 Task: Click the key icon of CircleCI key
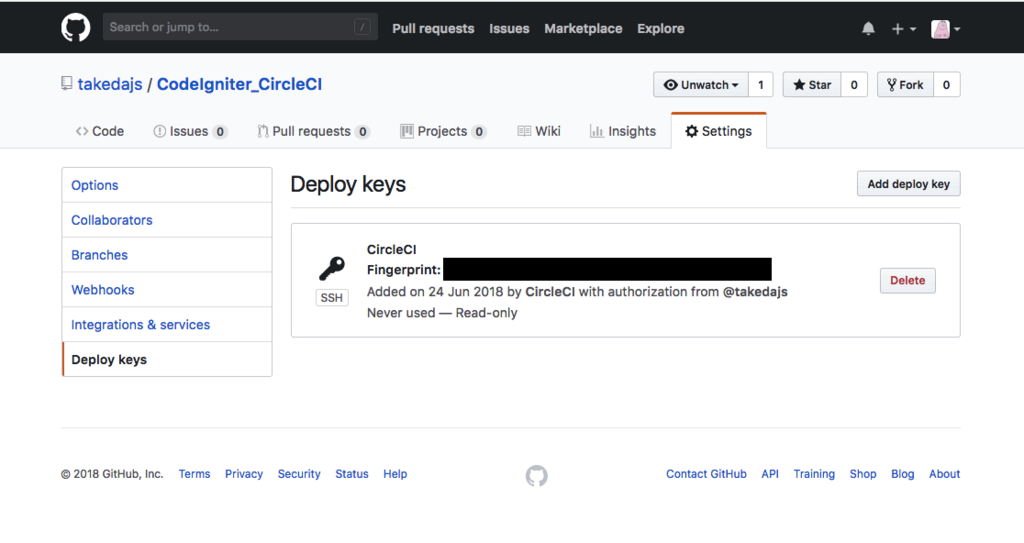click(x=332, y=268)
